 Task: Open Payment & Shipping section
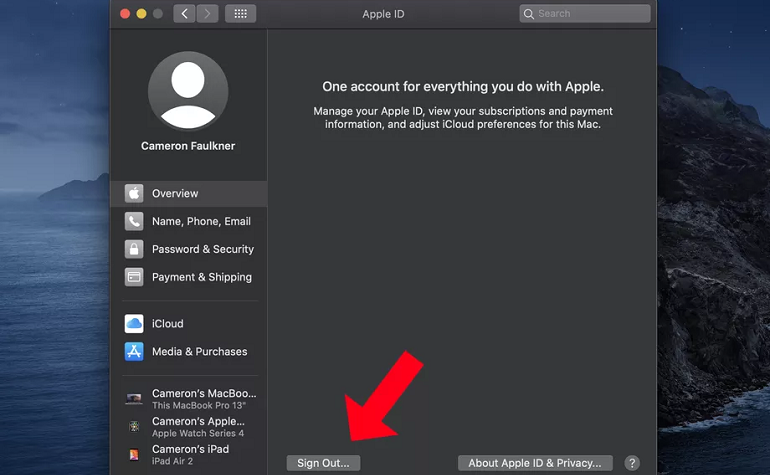pyautogui.click(x=189, y=277)
